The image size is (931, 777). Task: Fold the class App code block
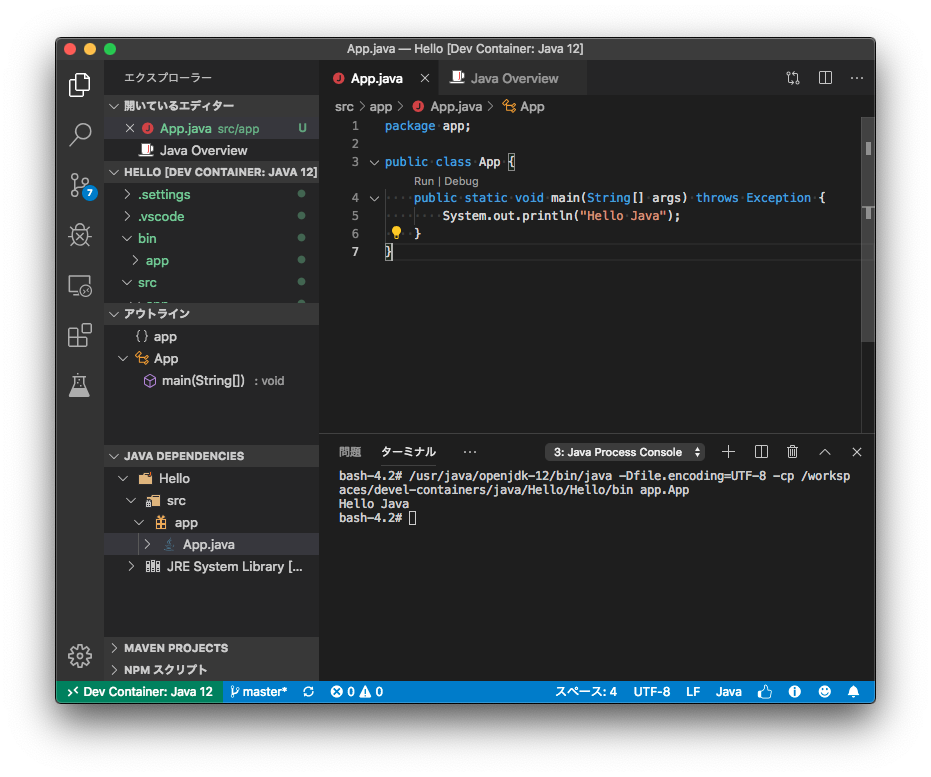tap(374, 162)
